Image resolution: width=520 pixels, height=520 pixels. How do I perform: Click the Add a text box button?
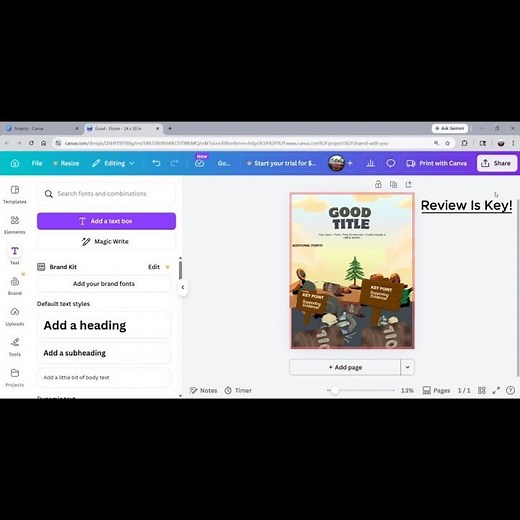[106, 221]
